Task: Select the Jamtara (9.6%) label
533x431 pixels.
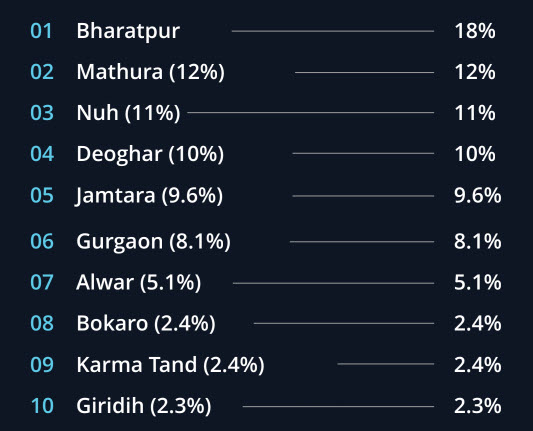Action: pyautogui.click(x=149, y=195)
